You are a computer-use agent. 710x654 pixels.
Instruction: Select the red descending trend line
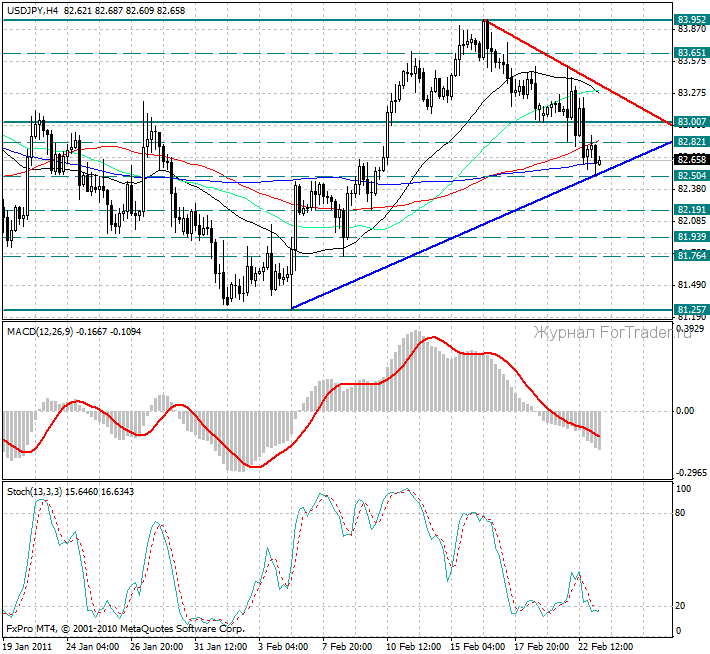point(580,73)
